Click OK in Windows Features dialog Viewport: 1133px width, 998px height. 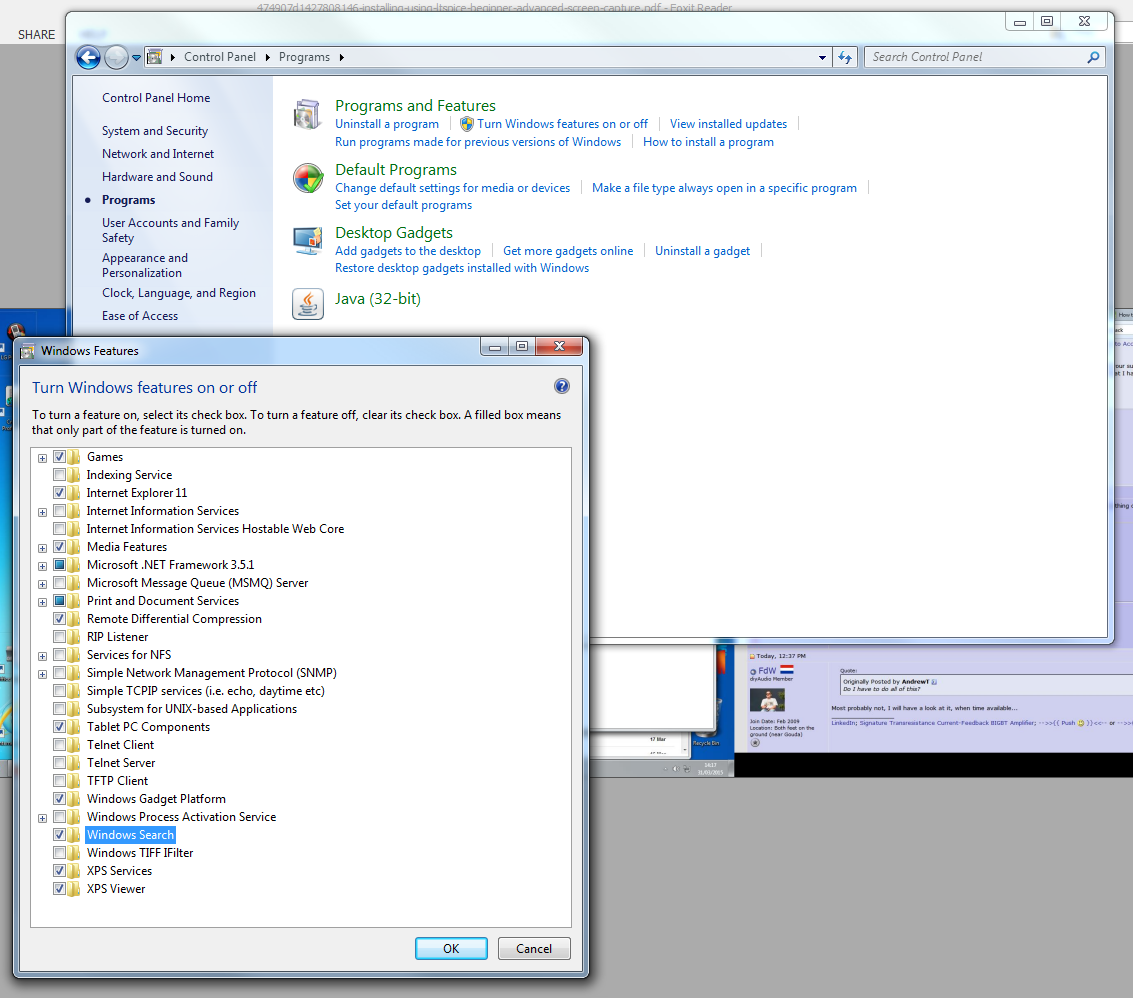451,948
